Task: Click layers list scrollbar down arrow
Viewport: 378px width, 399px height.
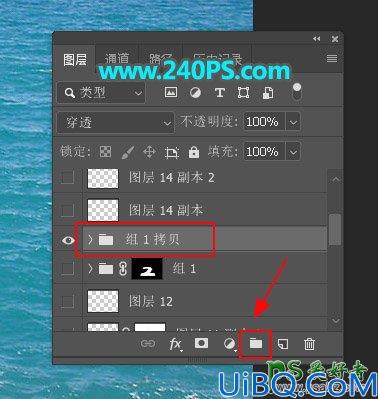Action: point(335,320)
